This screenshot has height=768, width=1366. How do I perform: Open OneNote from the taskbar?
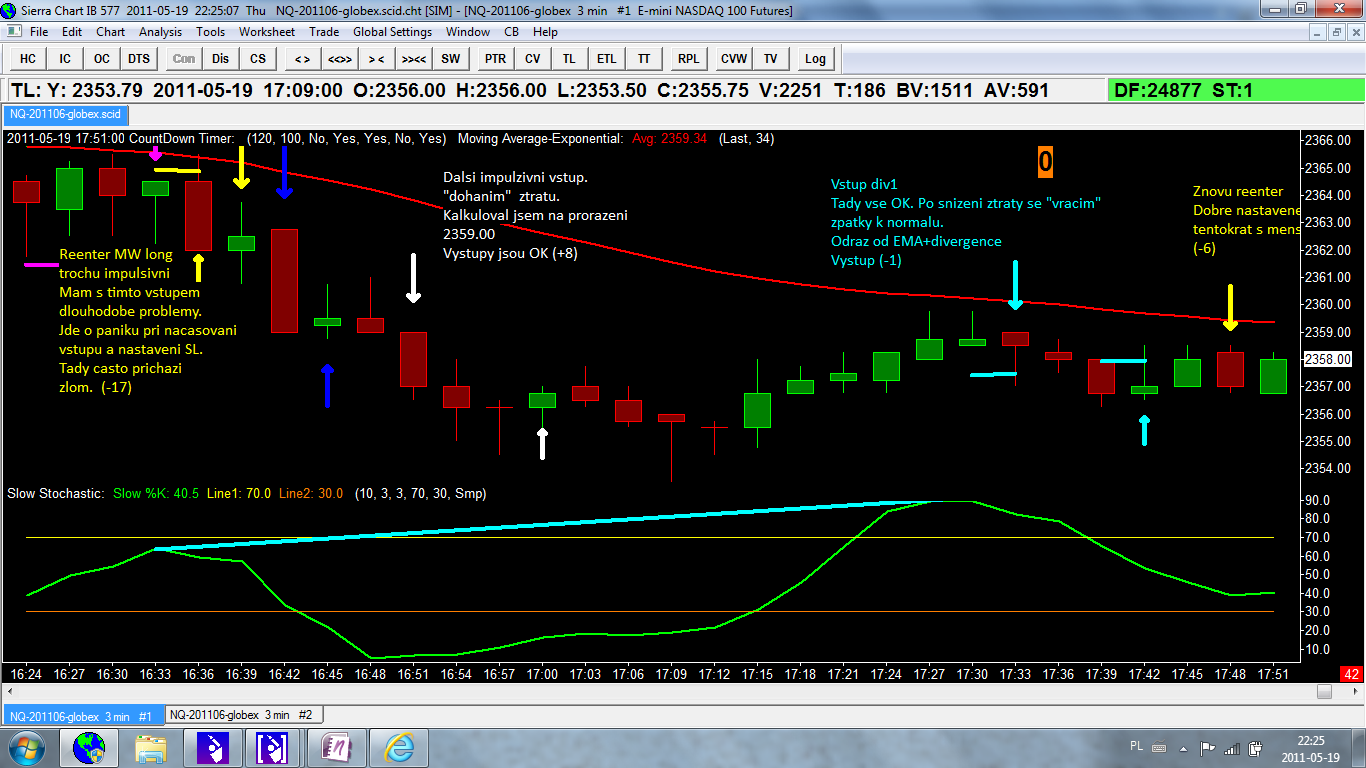point(337,747)
